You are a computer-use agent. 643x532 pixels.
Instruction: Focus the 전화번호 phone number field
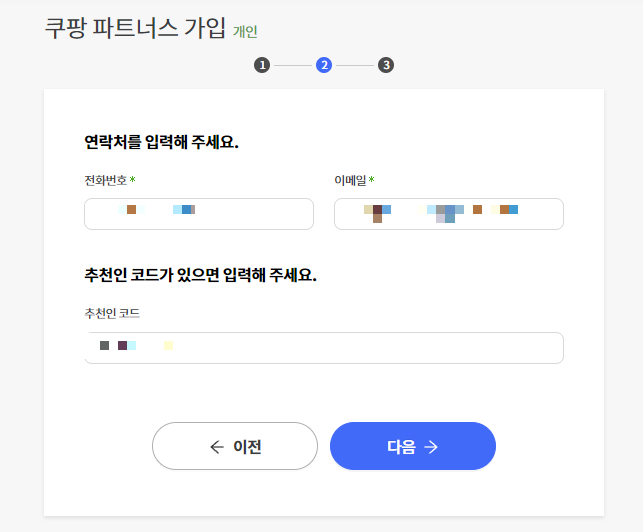(199, 214)
